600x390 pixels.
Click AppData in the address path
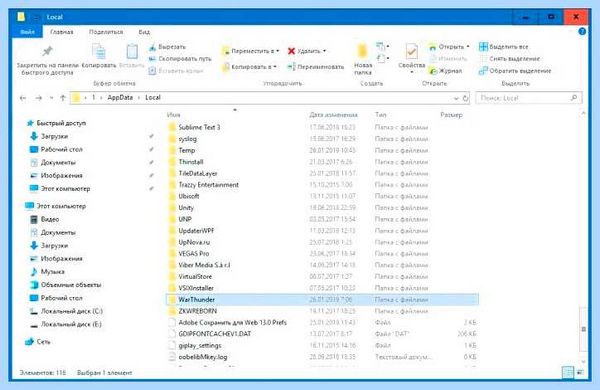pyautogui.click(x=120, y=98)
